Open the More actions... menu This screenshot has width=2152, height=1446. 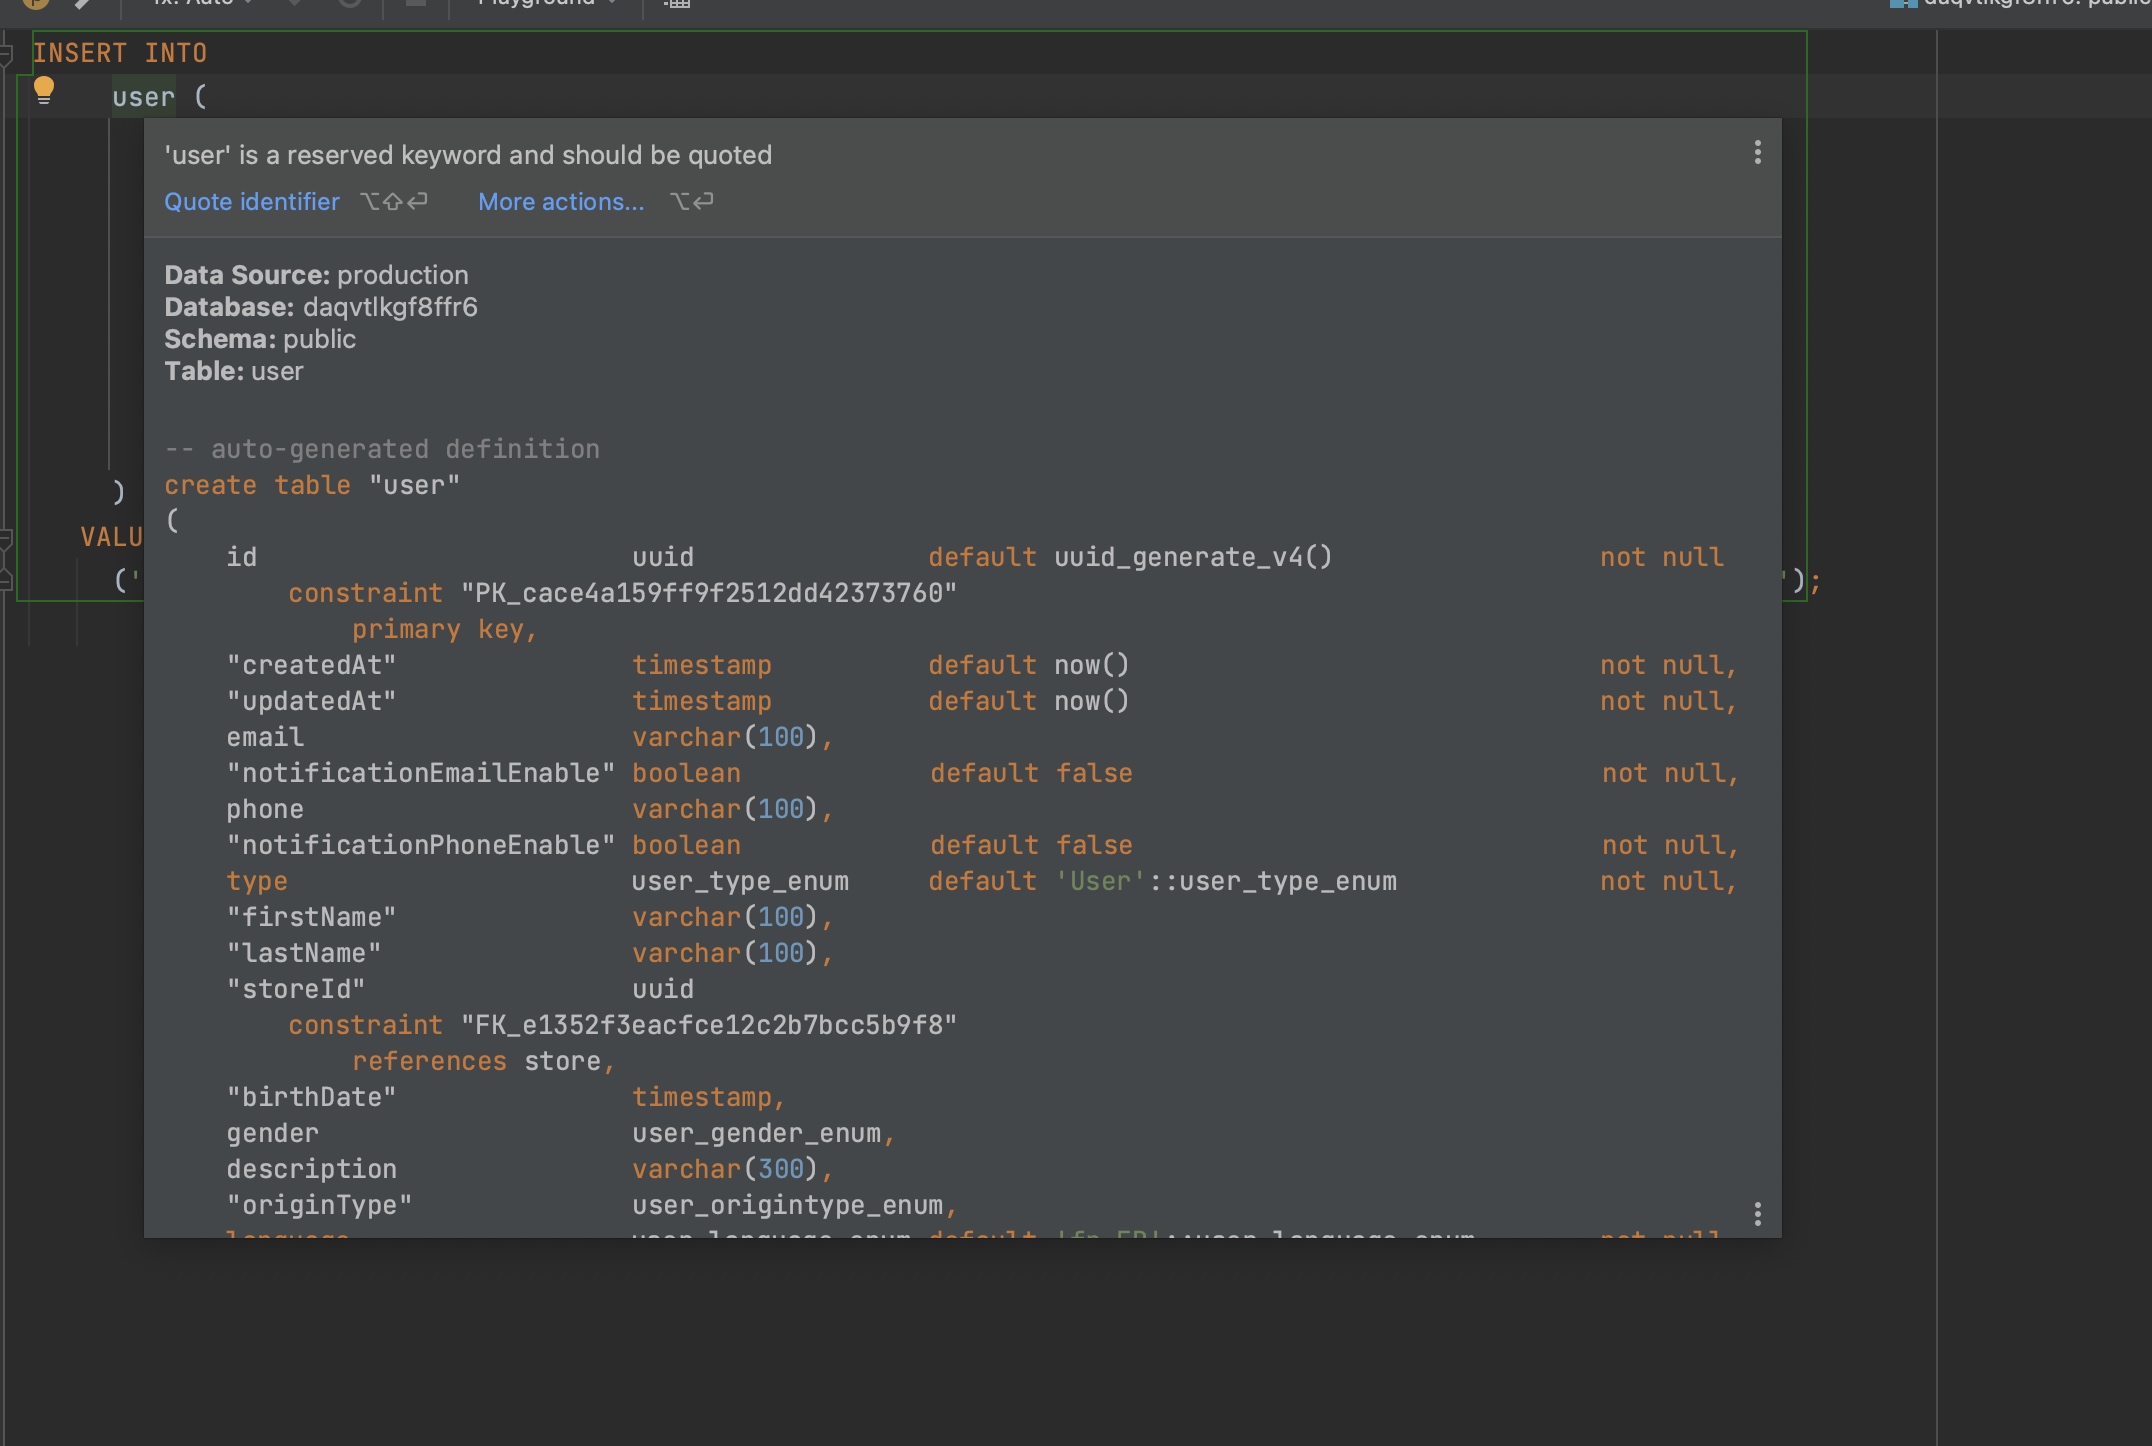click(561, 201)
